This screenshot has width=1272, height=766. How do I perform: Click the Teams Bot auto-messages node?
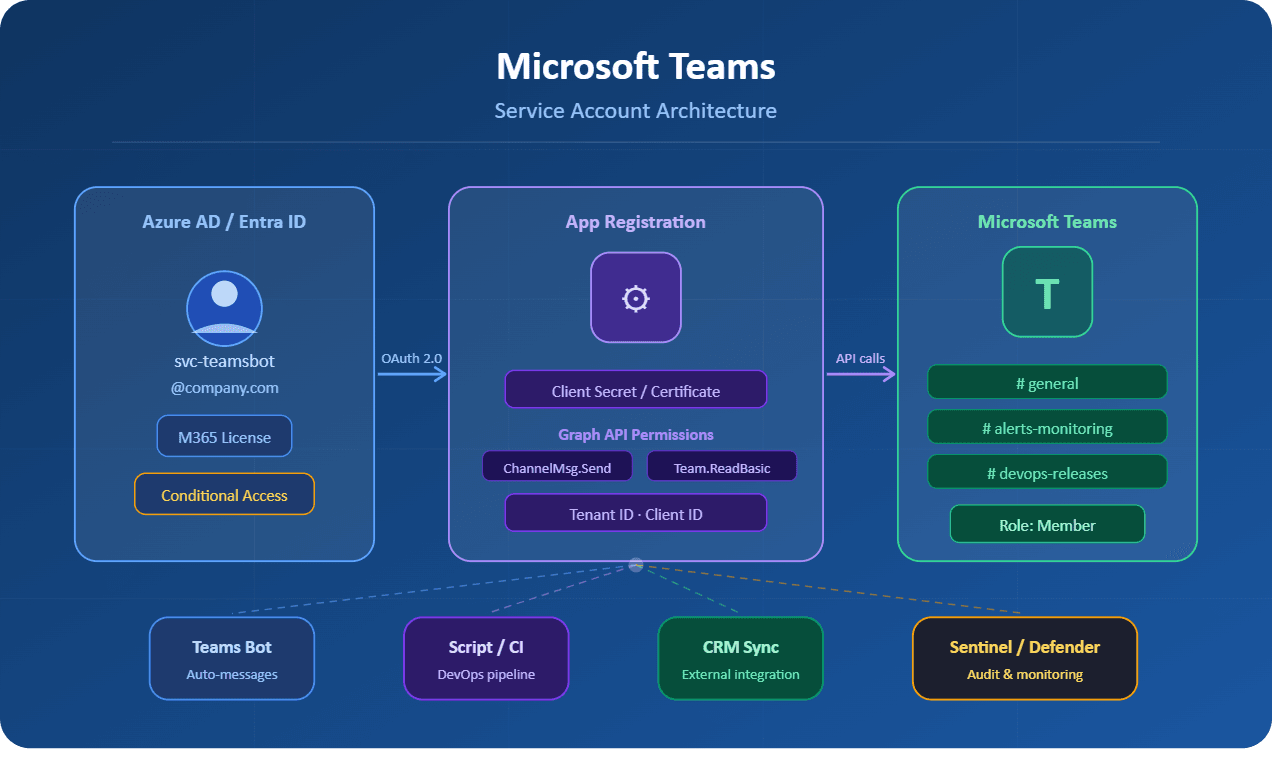231,658
